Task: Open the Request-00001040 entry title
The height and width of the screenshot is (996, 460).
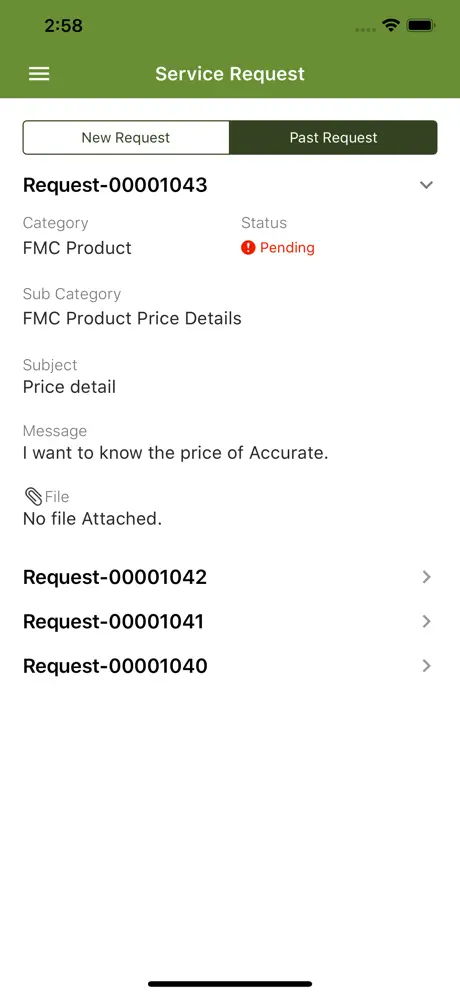Action: (x=115, y=666)
